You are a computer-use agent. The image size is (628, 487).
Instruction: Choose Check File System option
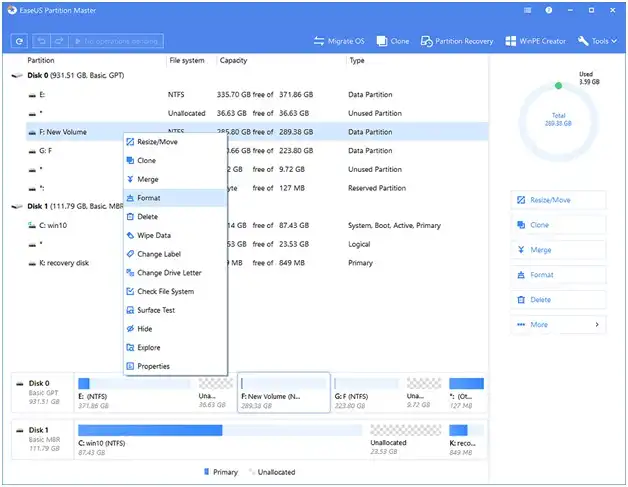click(175, 291)
